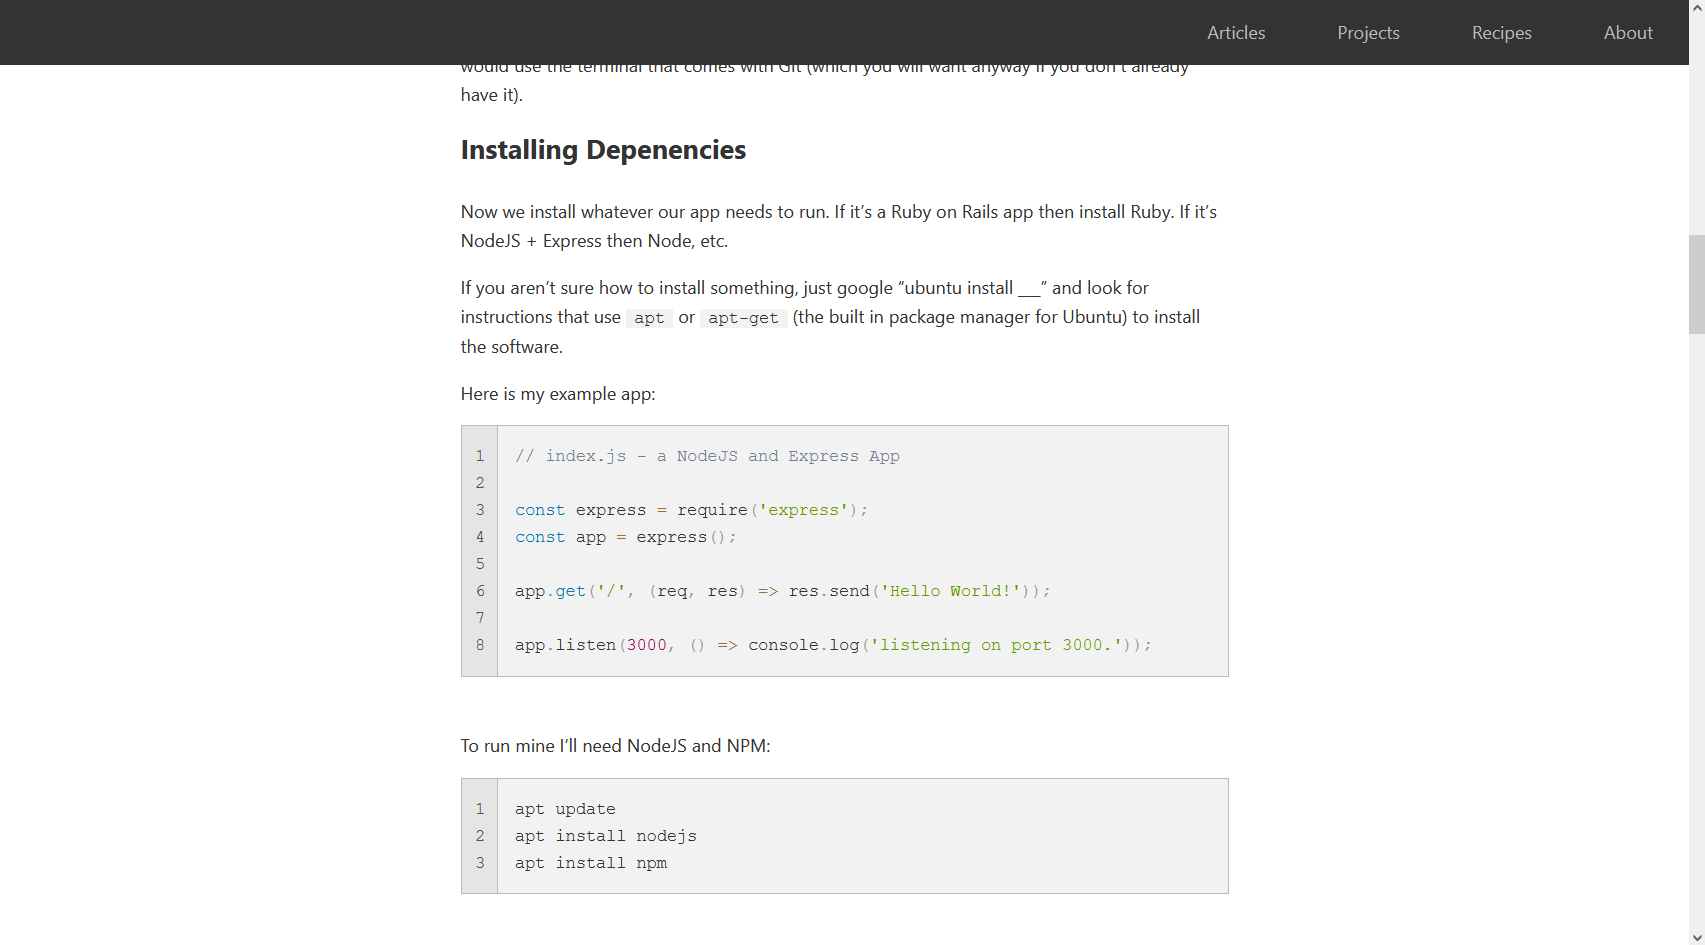
Task: Click the vertical scrollbar thumb
Action: (x=1697, y=284)
